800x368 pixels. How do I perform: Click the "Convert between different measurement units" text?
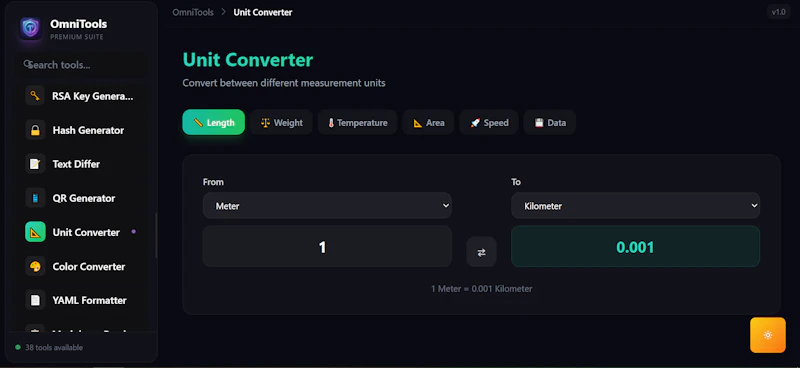(x=284, y=83)
